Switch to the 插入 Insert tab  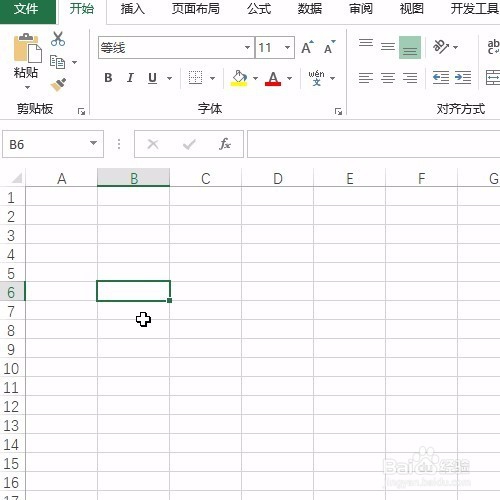(133, 9)
